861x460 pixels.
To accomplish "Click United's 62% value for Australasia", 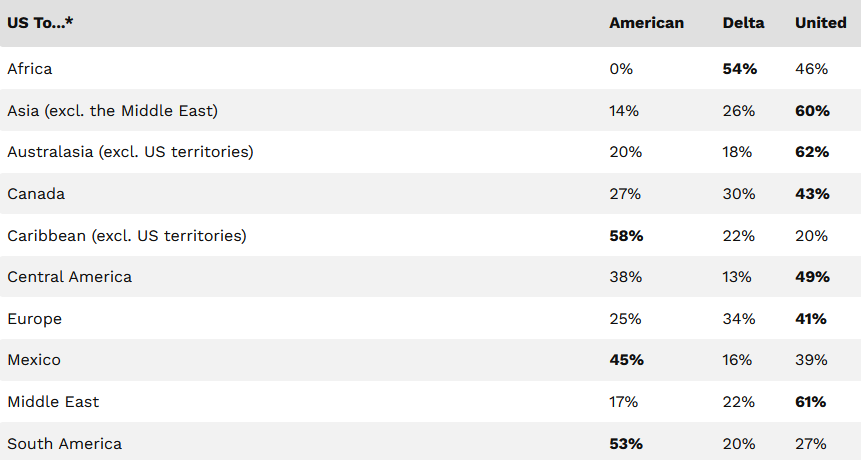I will (x=812, y=152).
